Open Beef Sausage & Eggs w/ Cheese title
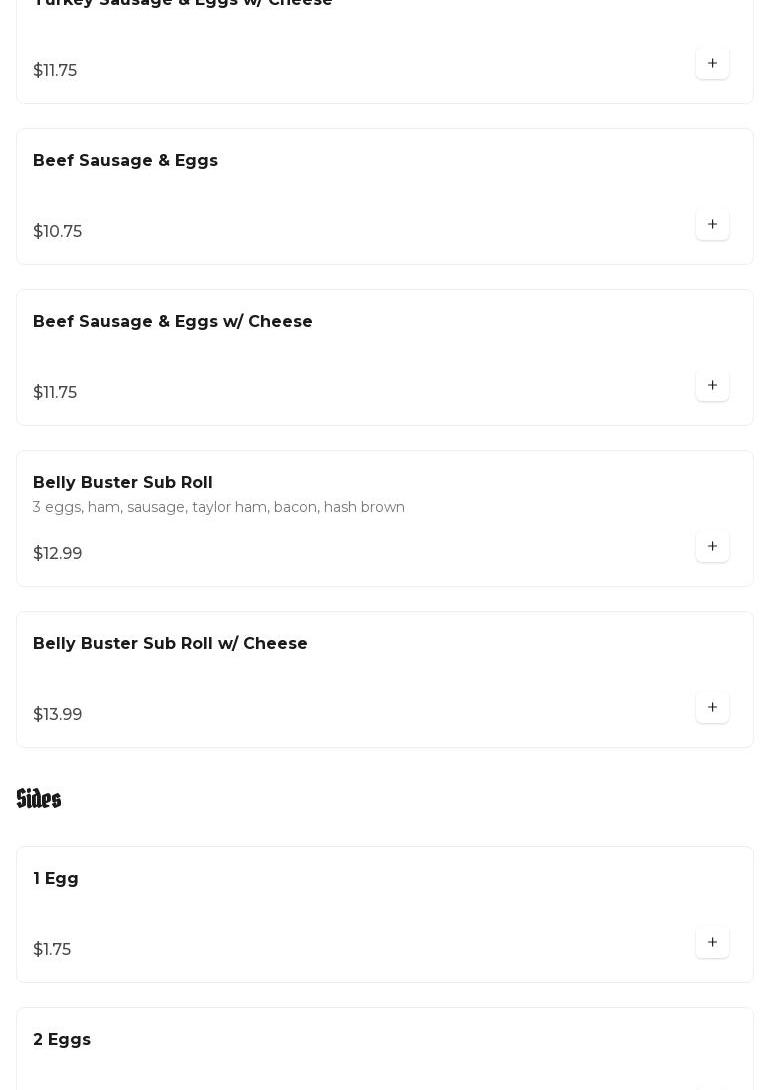This screenshot has width=770, height=1090. (172, 322)
